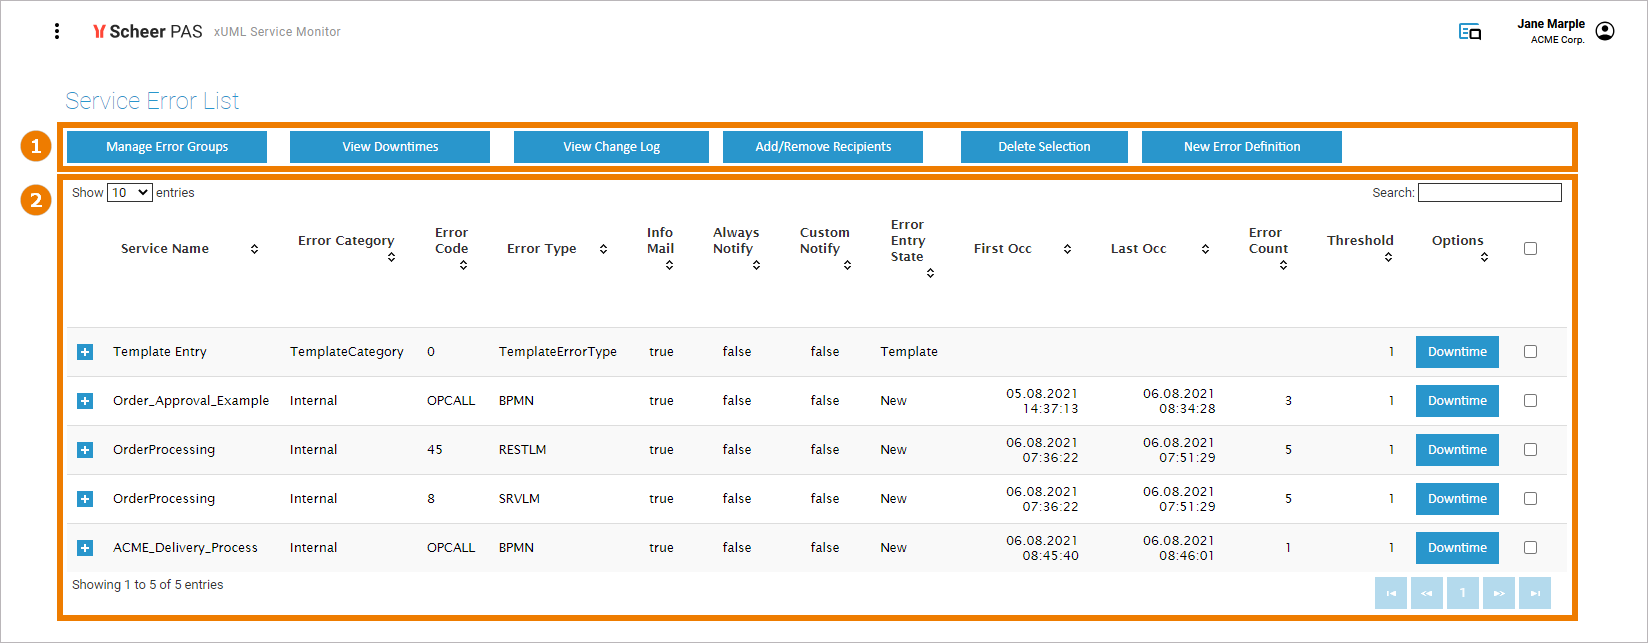Screen dimensions: 1648x643
Task: Expand the Order_Approval_Example row details
Action: point(85,401)
